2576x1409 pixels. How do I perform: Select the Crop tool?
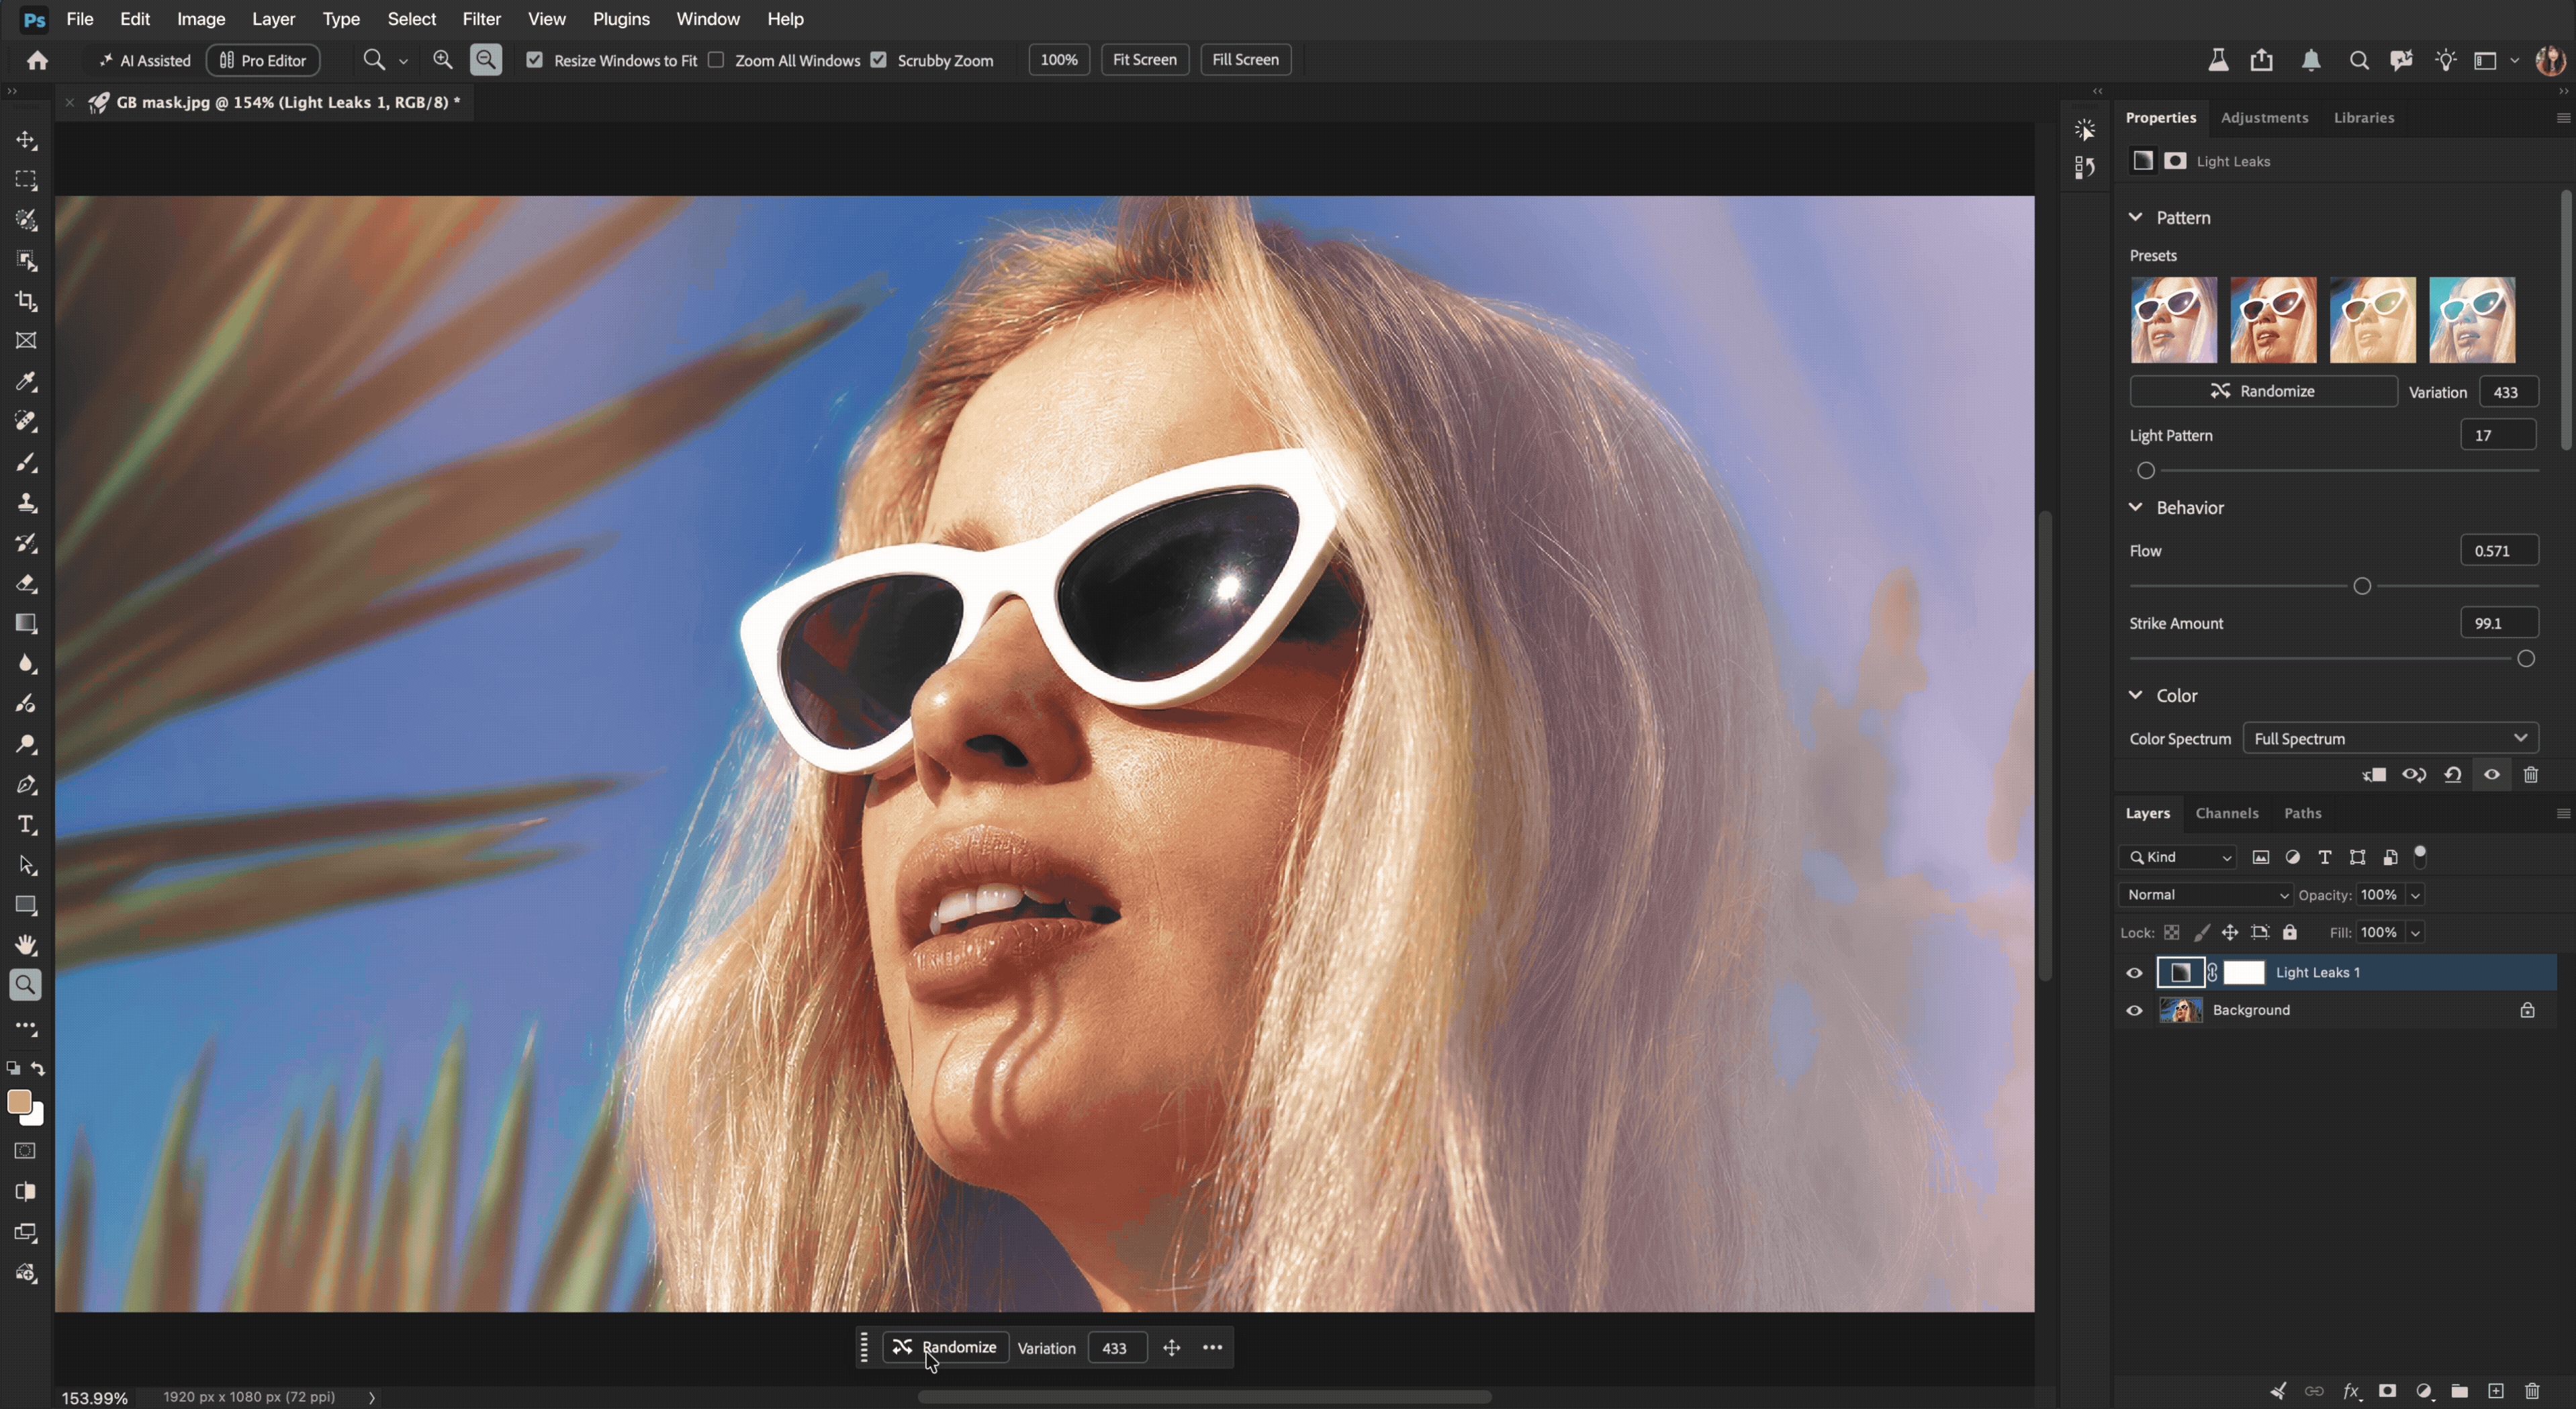(x=27, y=301)
